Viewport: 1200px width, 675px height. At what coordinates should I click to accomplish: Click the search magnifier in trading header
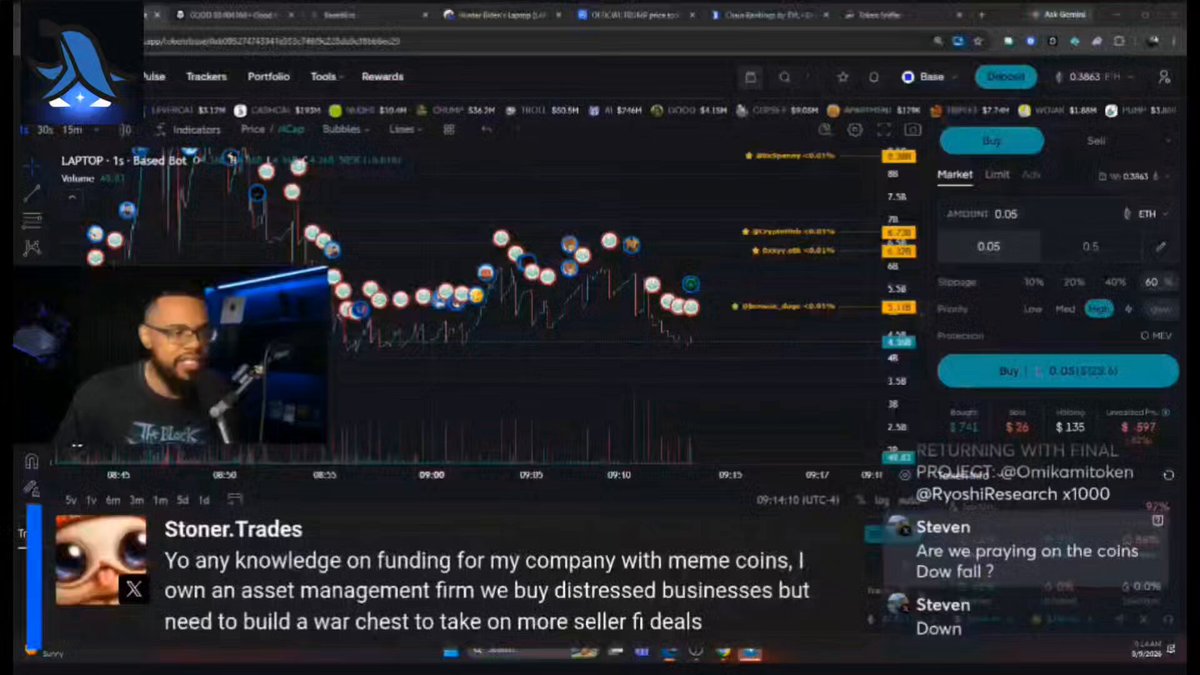point(785,77)
